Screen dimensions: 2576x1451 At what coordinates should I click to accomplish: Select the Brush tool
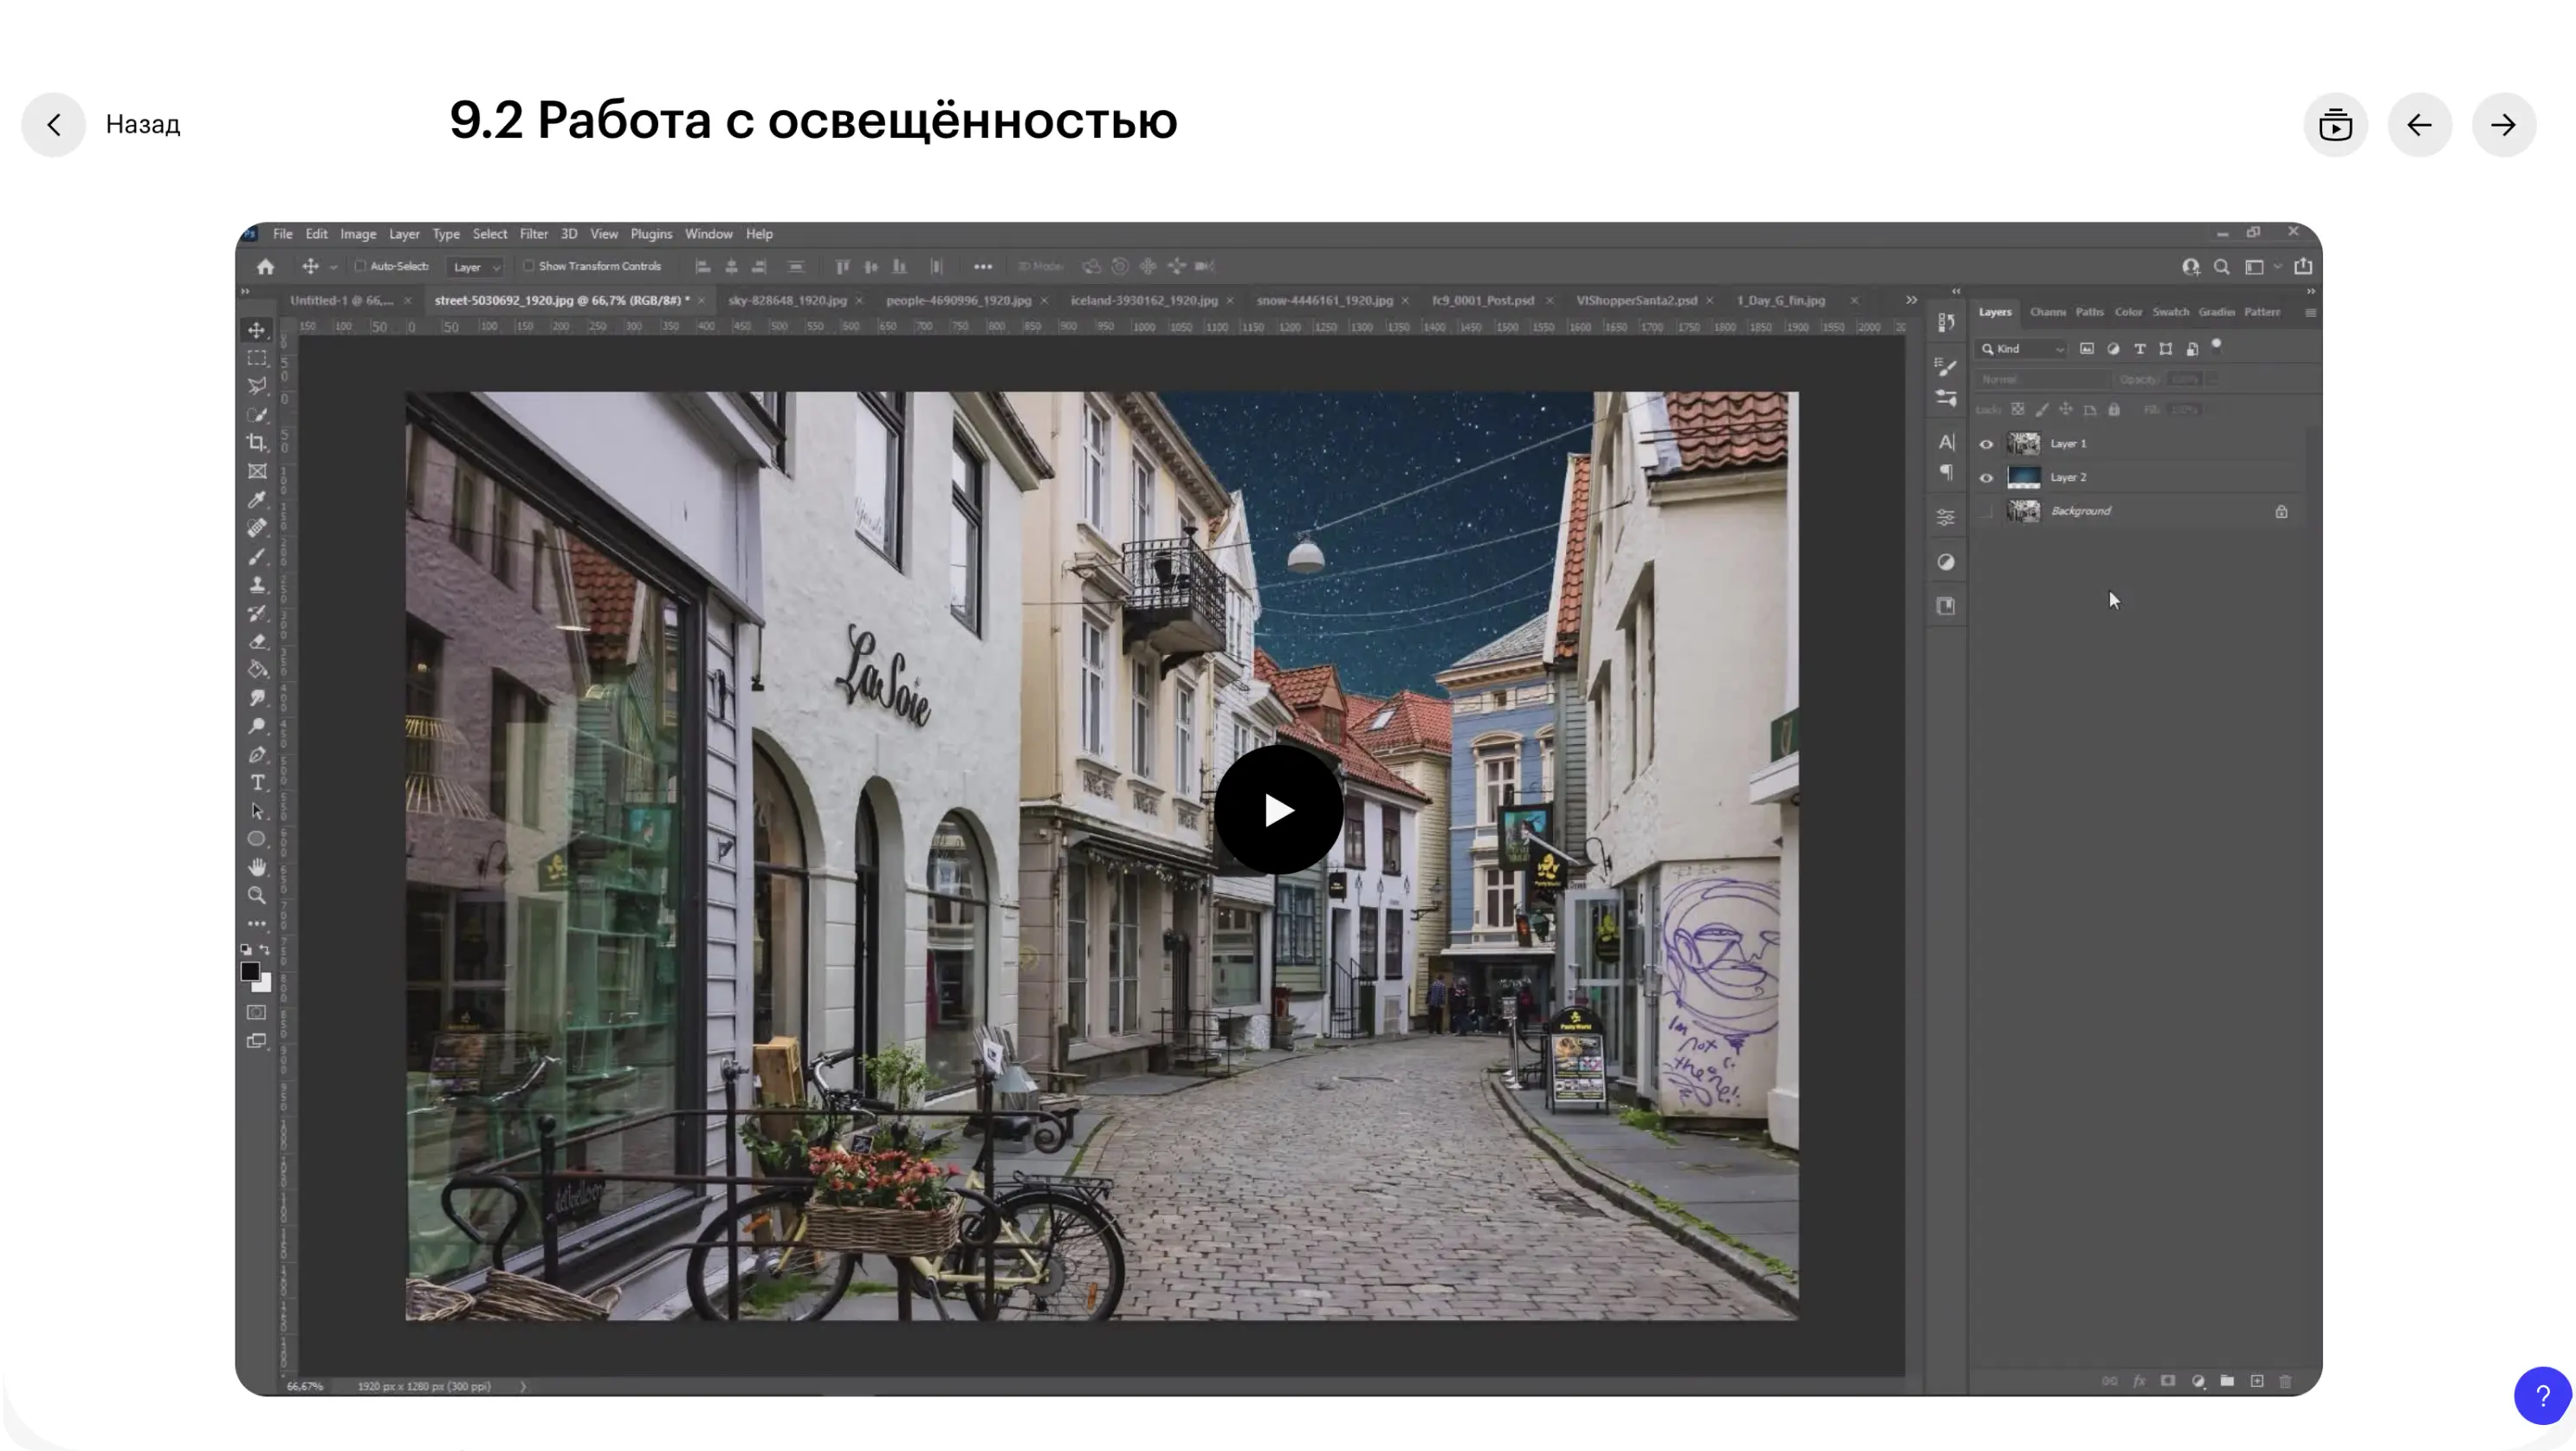257,556
